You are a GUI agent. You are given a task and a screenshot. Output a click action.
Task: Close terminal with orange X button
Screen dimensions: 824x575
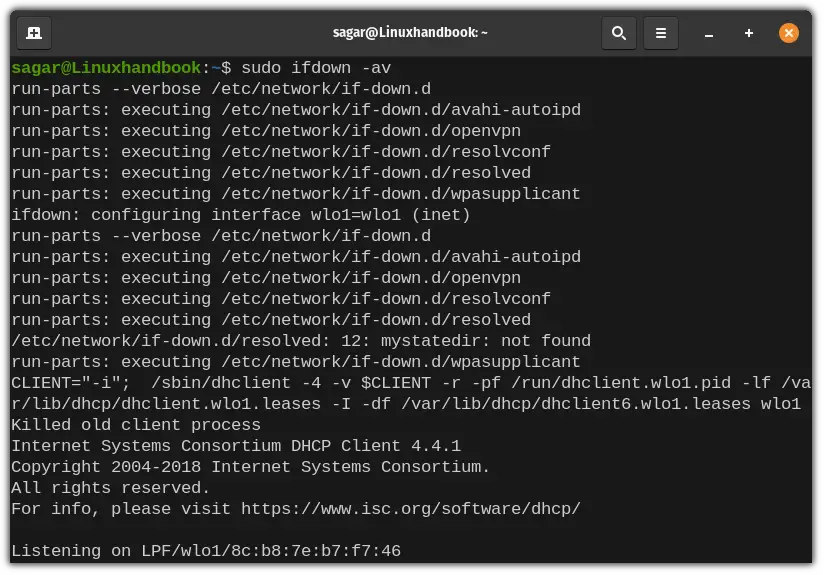point(789,33)
